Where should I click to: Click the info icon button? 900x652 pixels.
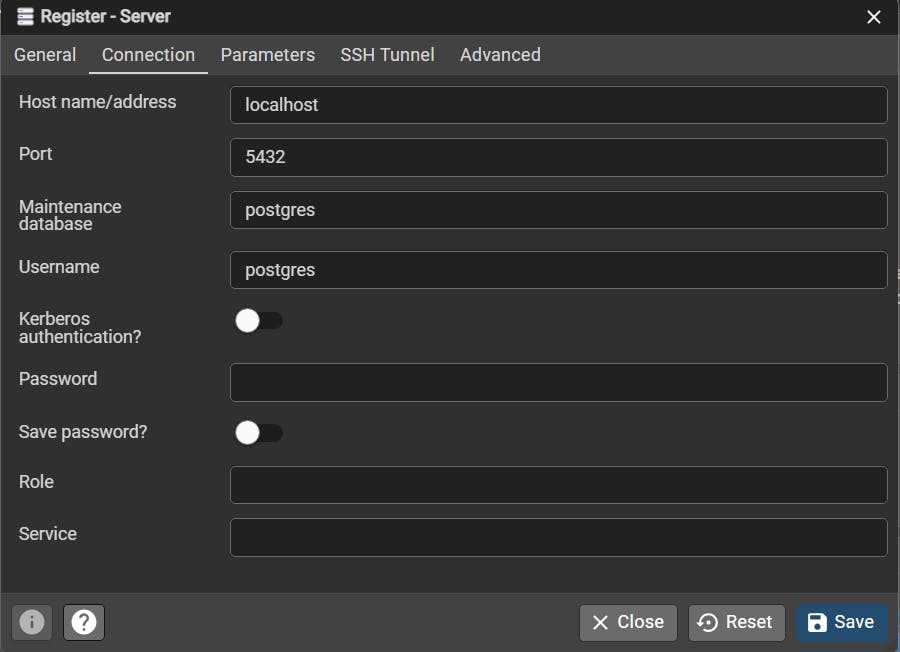click(32, 622)
